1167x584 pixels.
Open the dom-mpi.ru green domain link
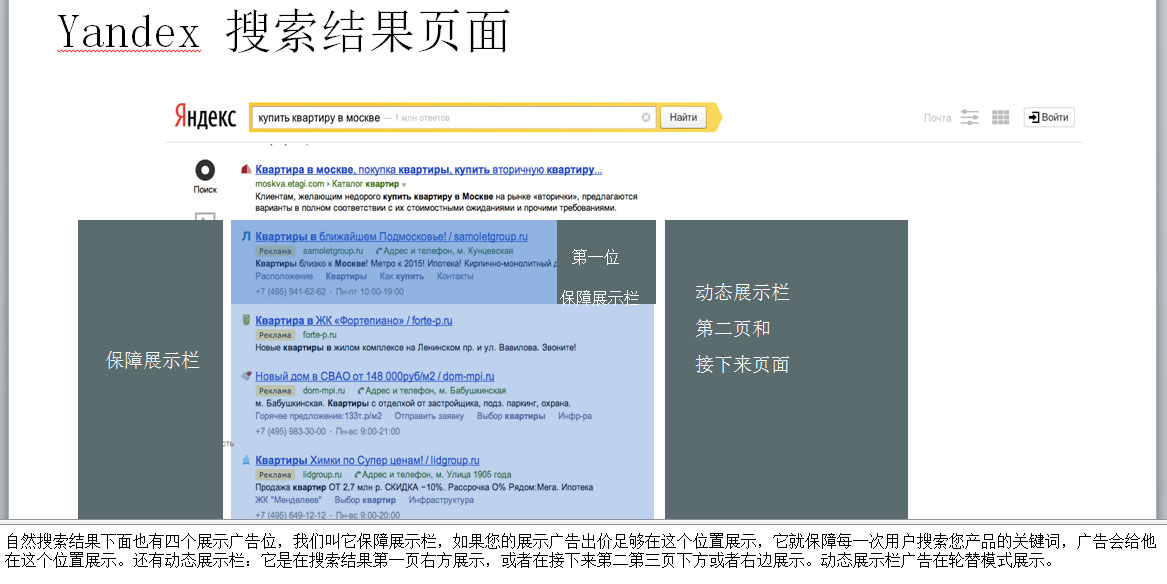324,391
